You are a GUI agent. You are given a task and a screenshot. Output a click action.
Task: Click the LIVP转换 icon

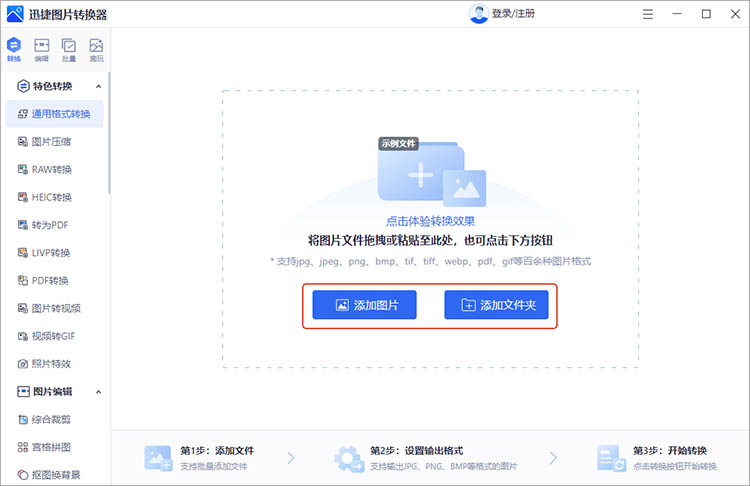(x=22, y=253)
